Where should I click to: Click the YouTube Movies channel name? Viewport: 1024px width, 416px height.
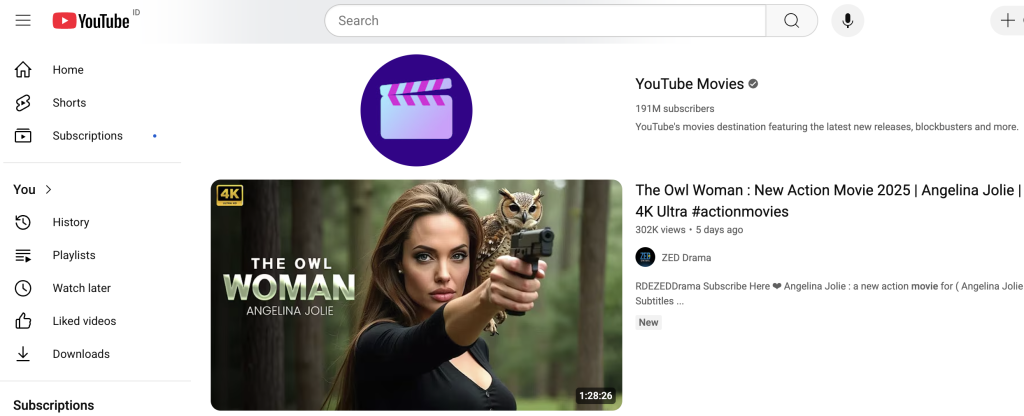pos(689,84)
